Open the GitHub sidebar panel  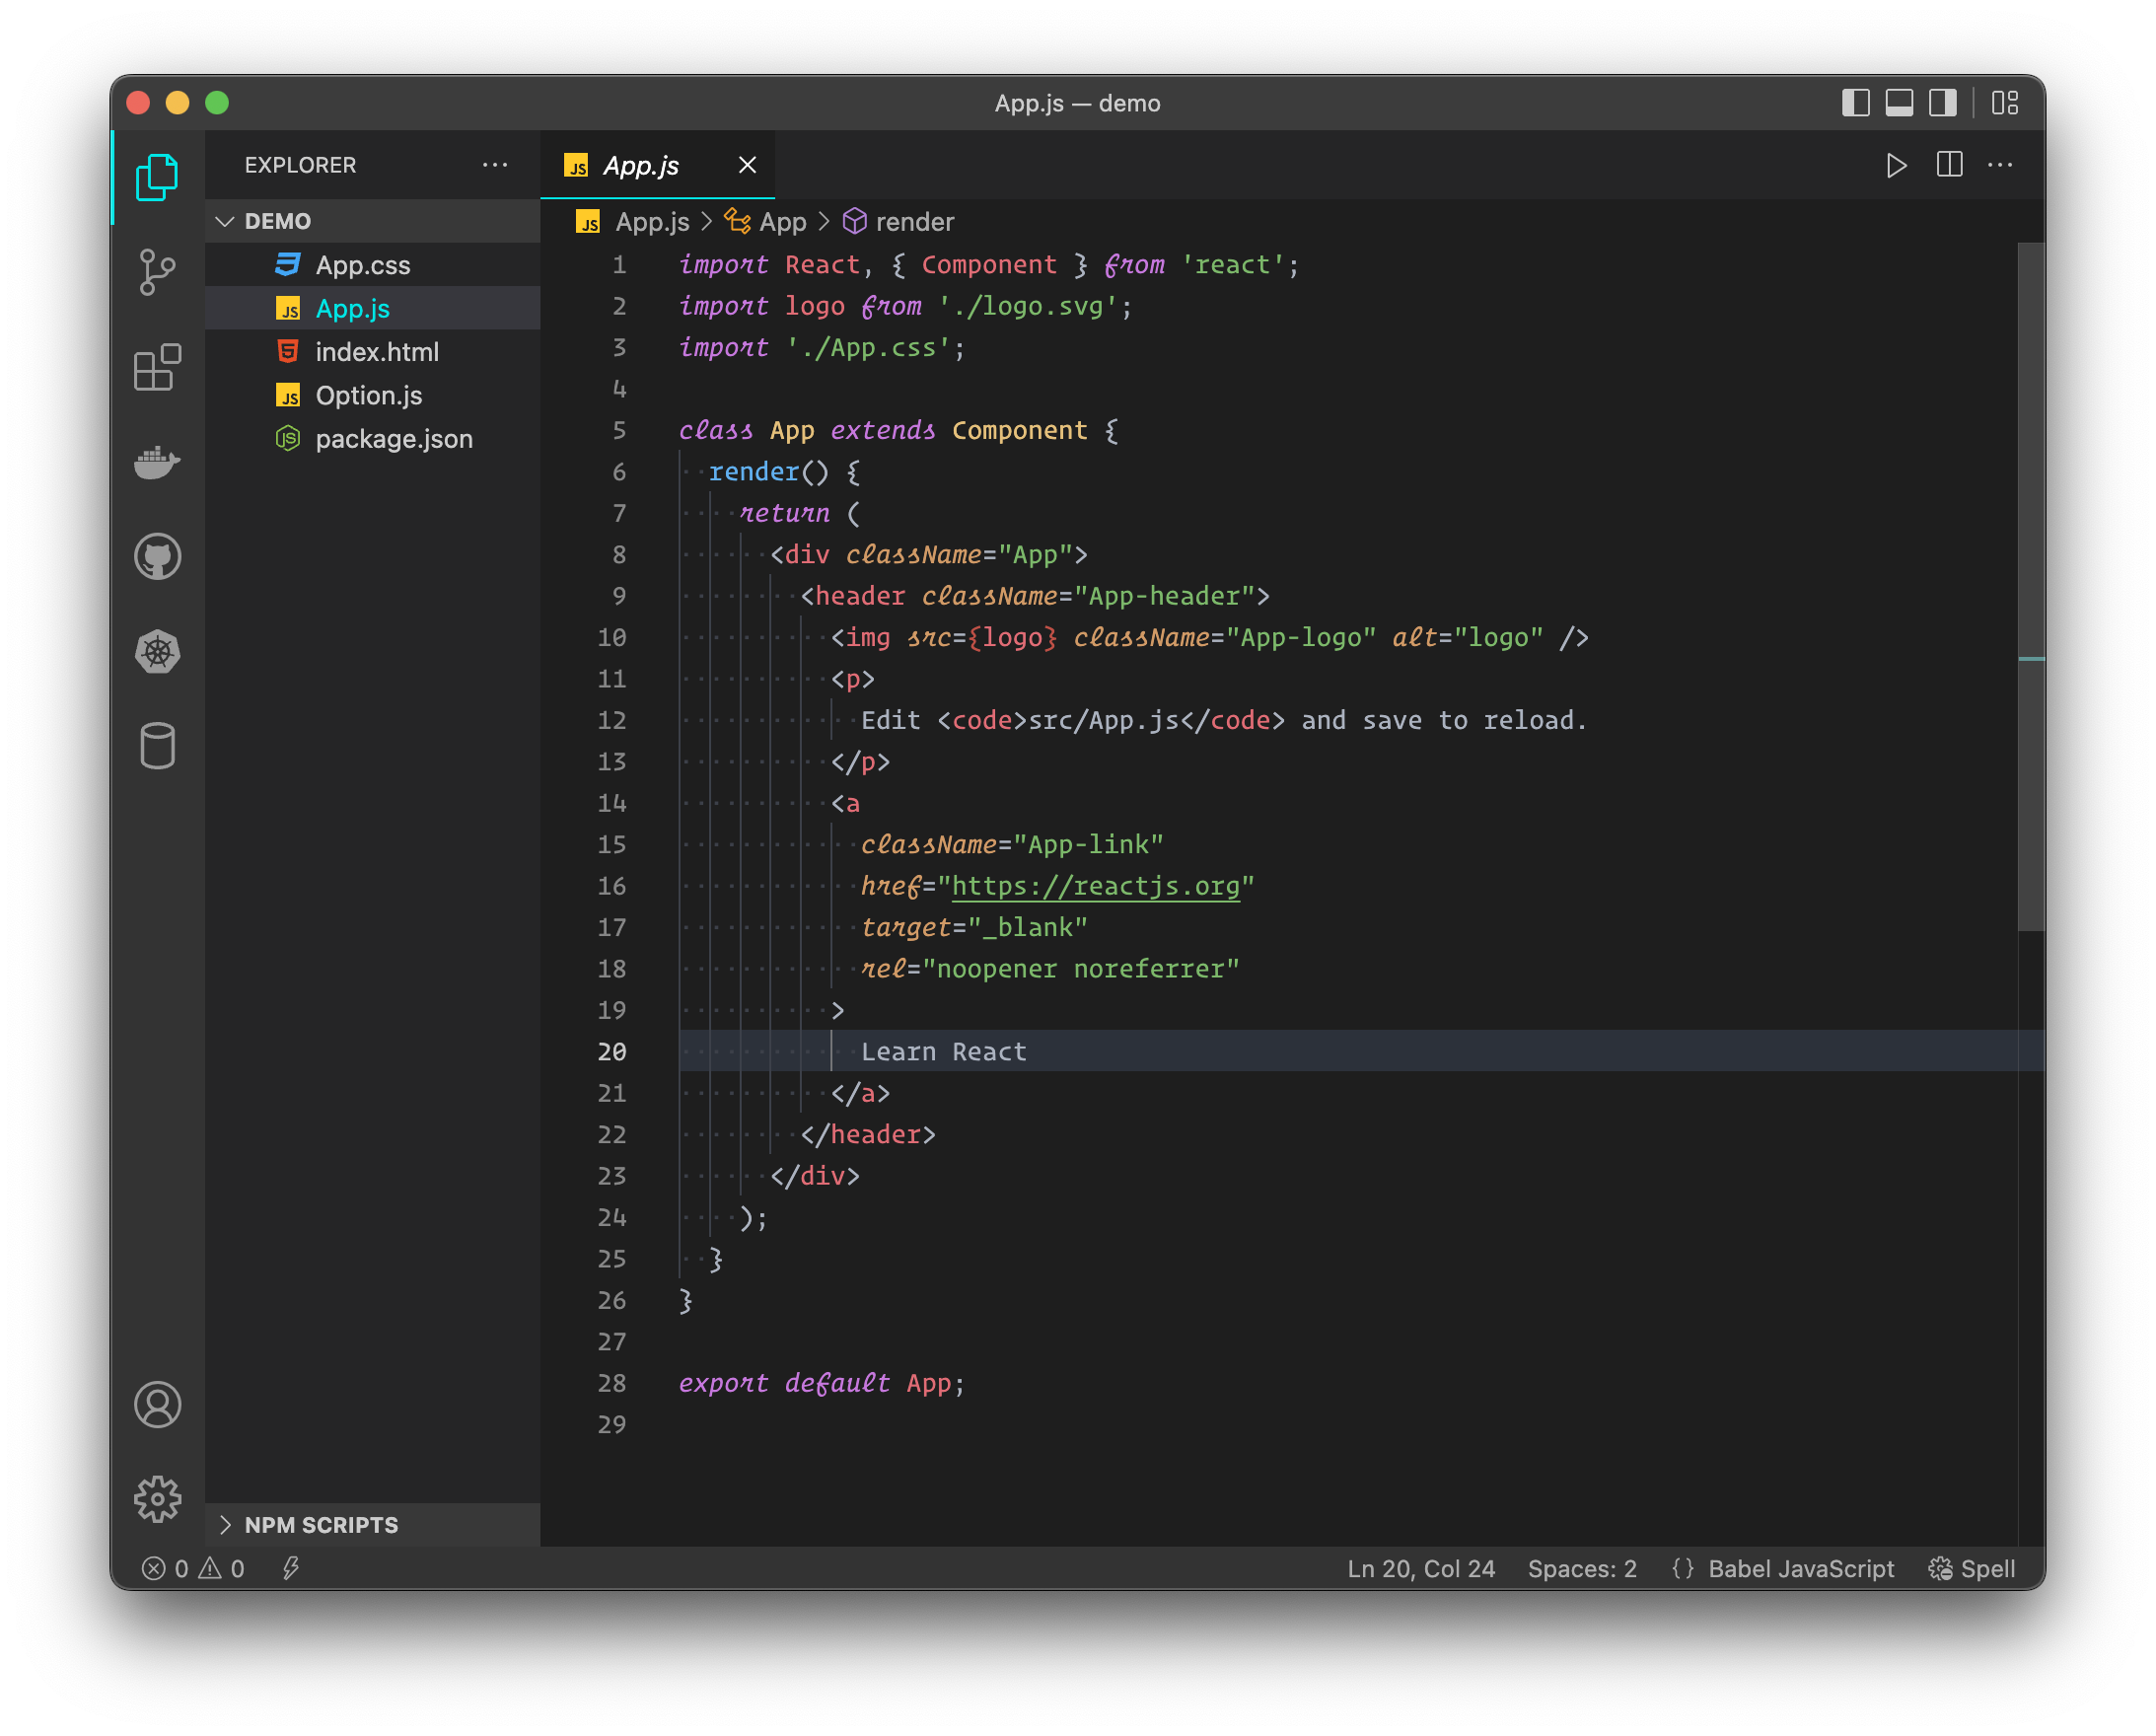click(x=157, y=557)
